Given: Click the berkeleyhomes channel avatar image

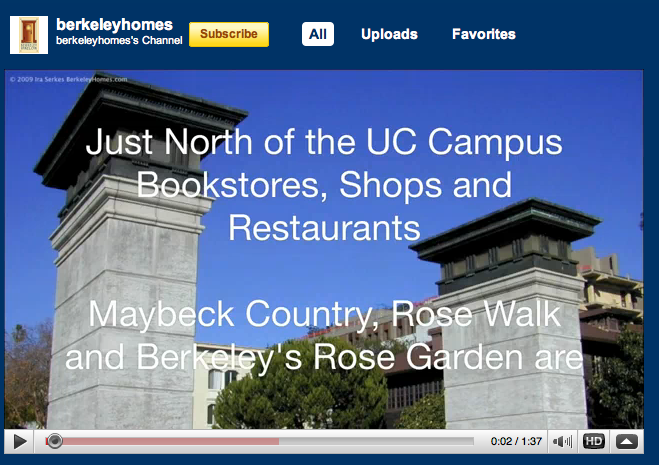Looking at the screenshot, I should (29, 34).
